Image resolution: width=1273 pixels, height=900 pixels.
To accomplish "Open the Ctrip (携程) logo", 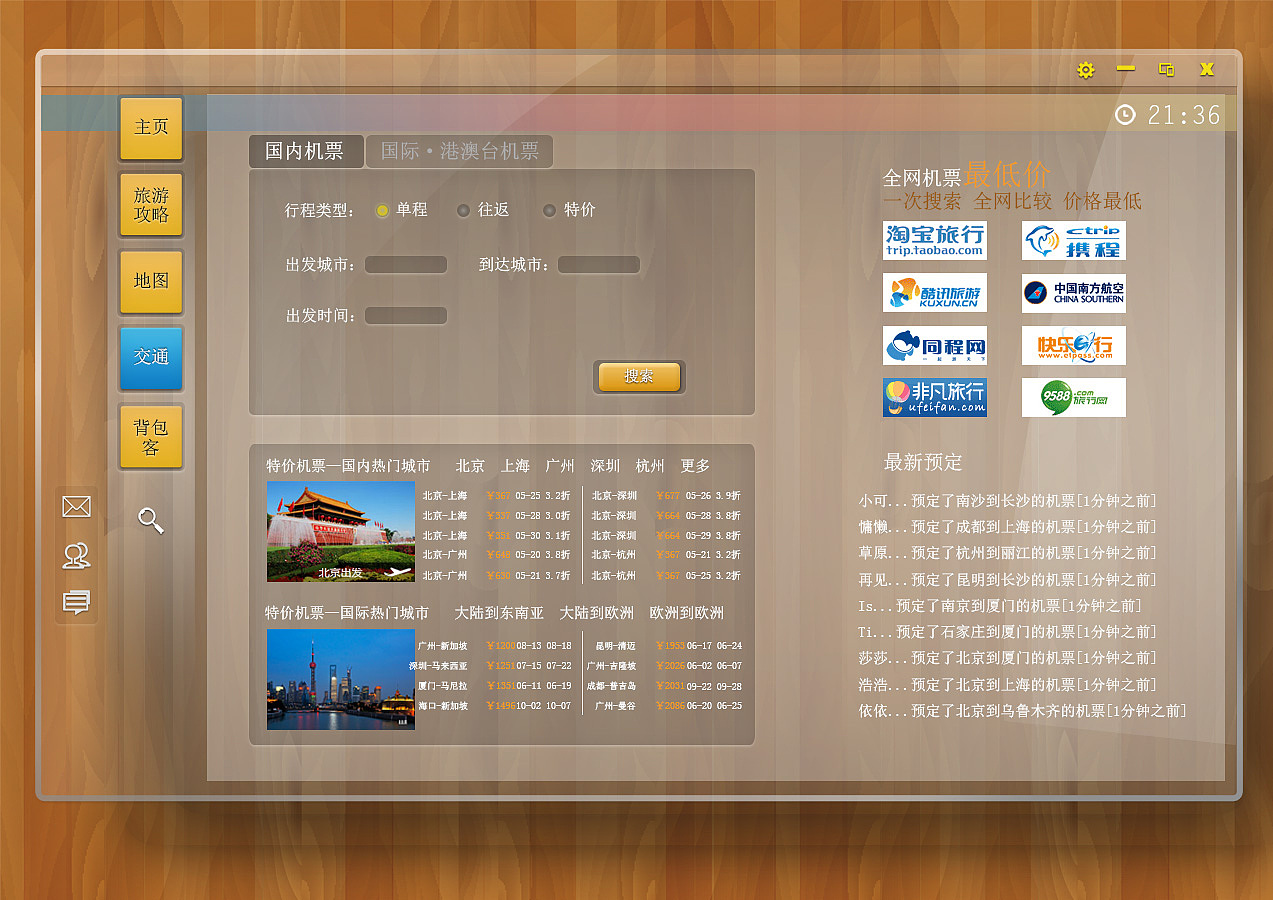I will tap(1073, 241).
